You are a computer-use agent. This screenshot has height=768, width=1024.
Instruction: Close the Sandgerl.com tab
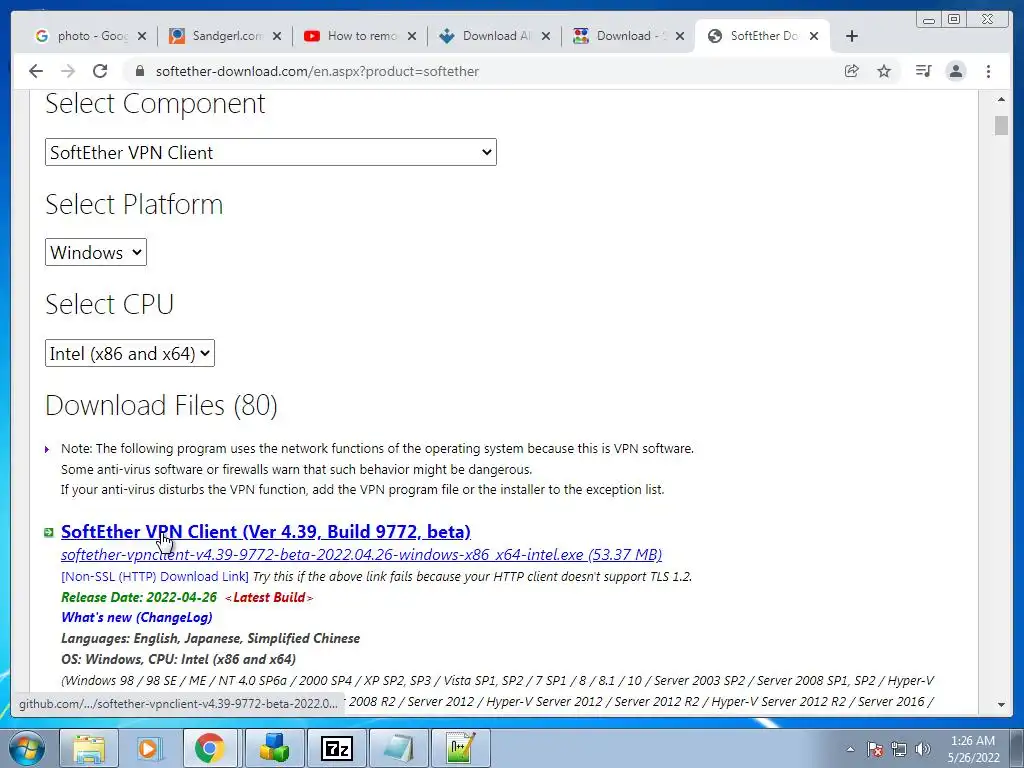(x=277, y=37)
